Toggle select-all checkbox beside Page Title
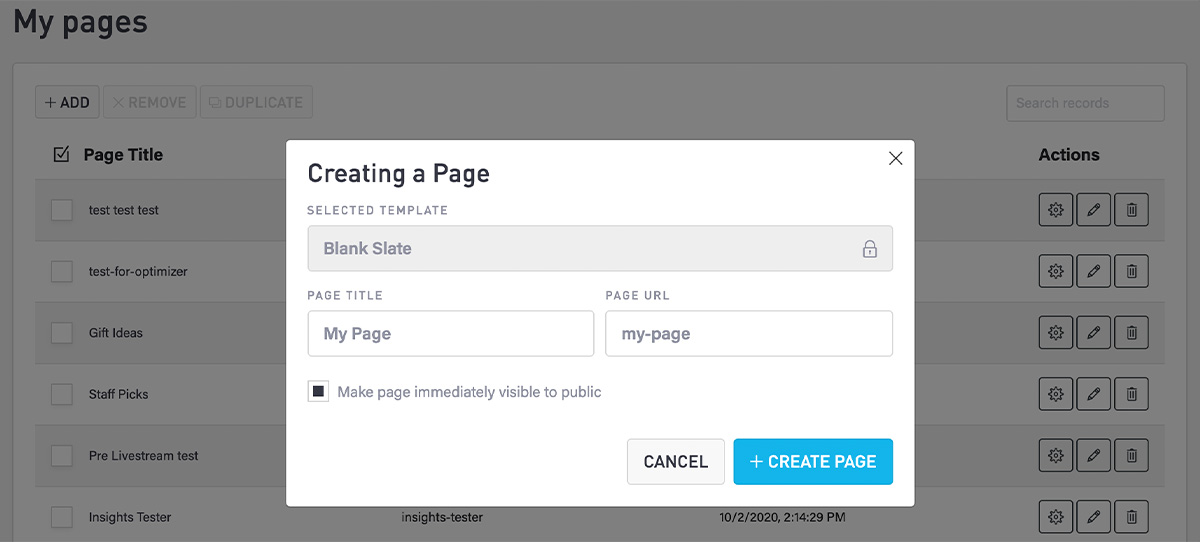Screen dimensions: 1200x542 [x=61, y=154]
